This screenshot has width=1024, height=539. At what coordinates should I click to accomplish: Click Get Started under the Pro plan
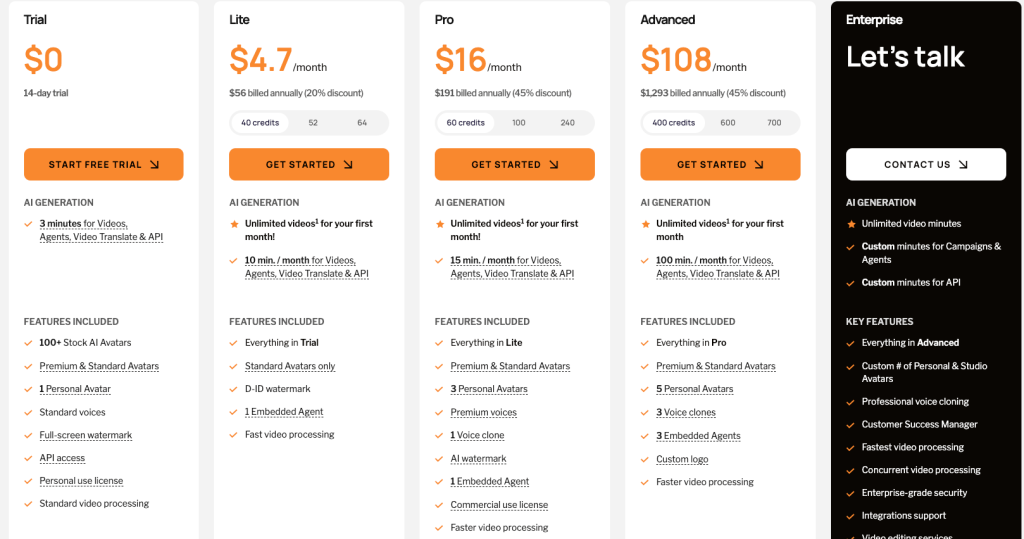pos(515,164)
